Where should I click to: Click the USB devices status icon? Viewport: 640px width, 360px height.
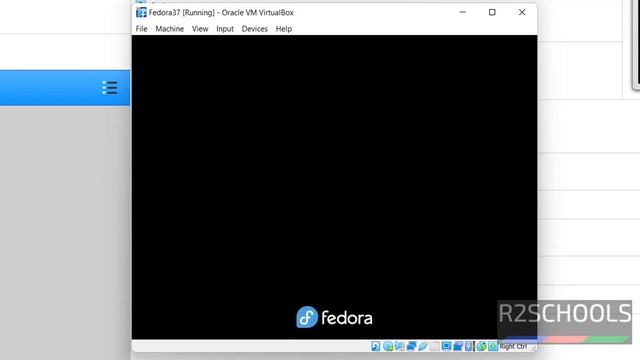point(423,346)
